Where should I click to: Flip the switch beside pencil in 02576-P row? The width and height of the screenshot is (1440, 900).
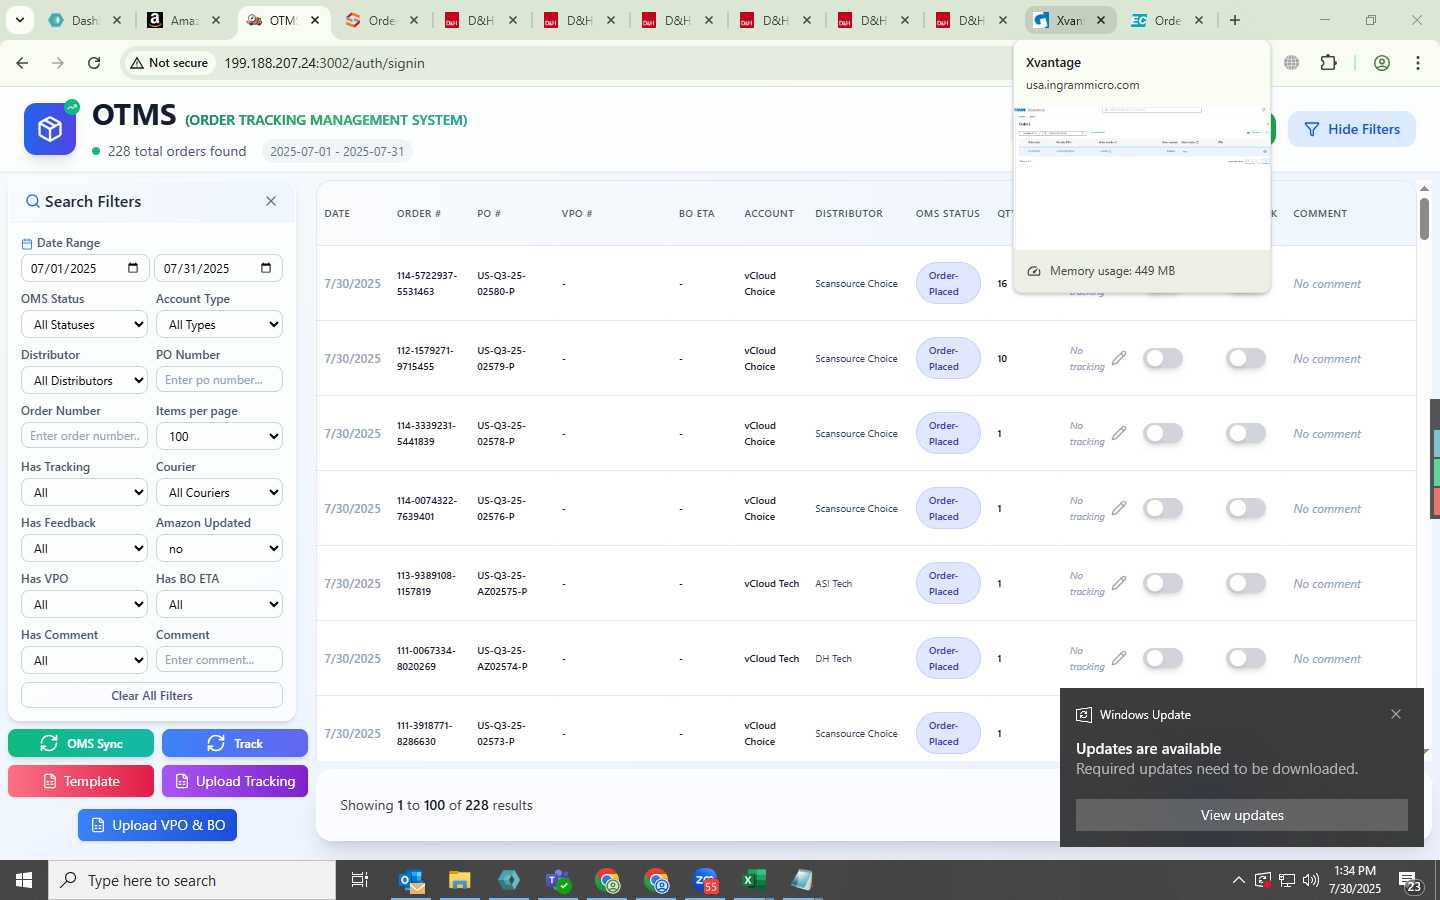pos(1163,508)
